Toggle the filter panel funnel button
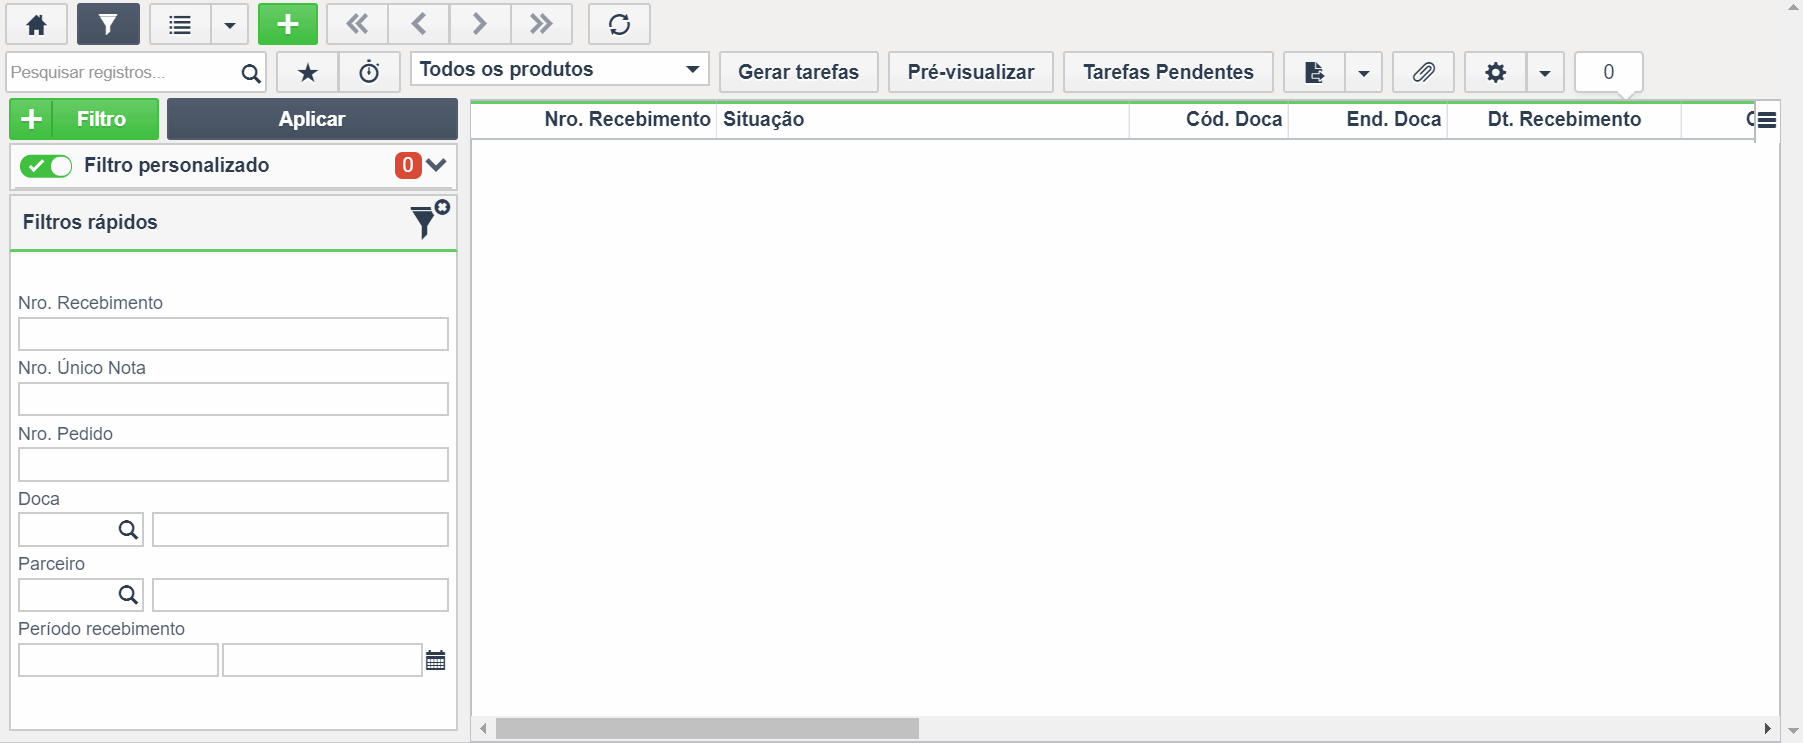Screen dimensions: 1803x743 coord(108,24)
